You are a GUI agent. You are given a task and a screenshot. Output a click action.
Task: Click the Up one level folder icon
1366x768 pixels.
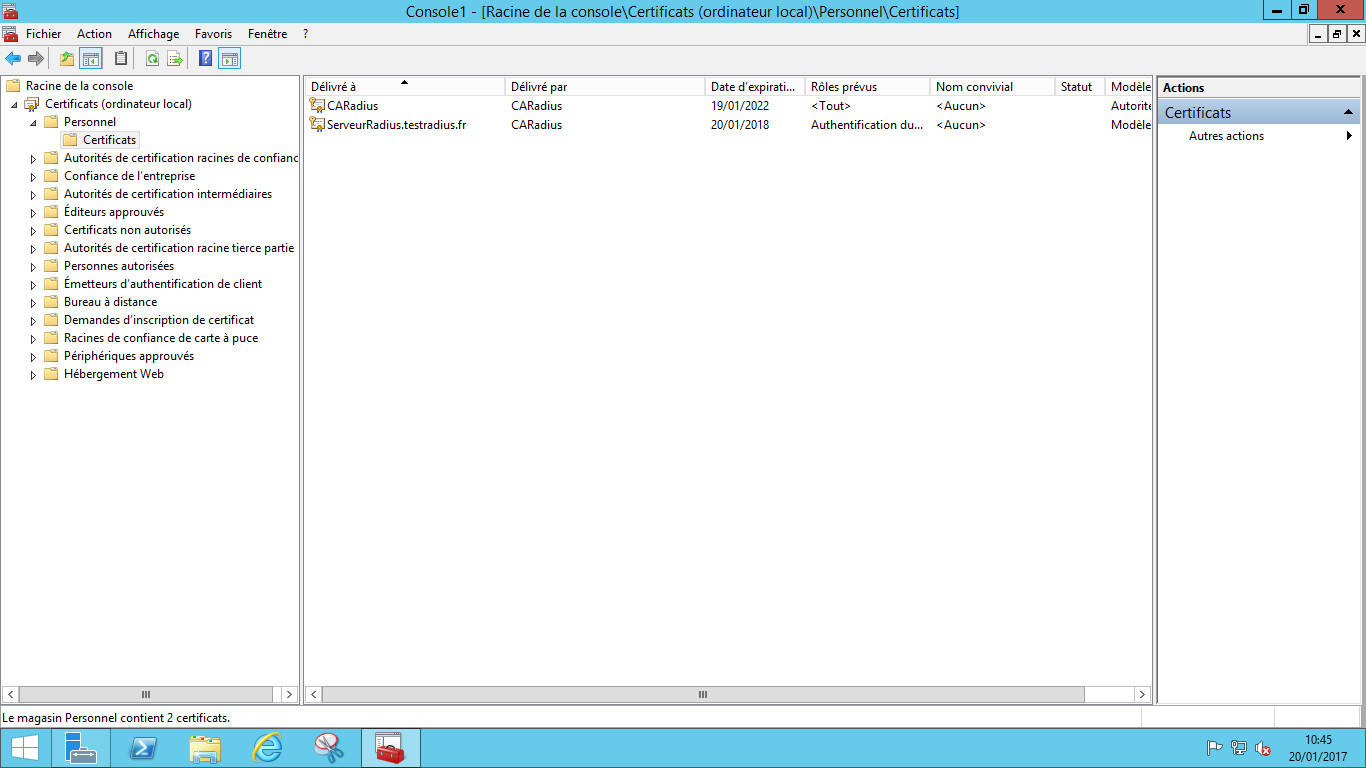coord(67,59)
